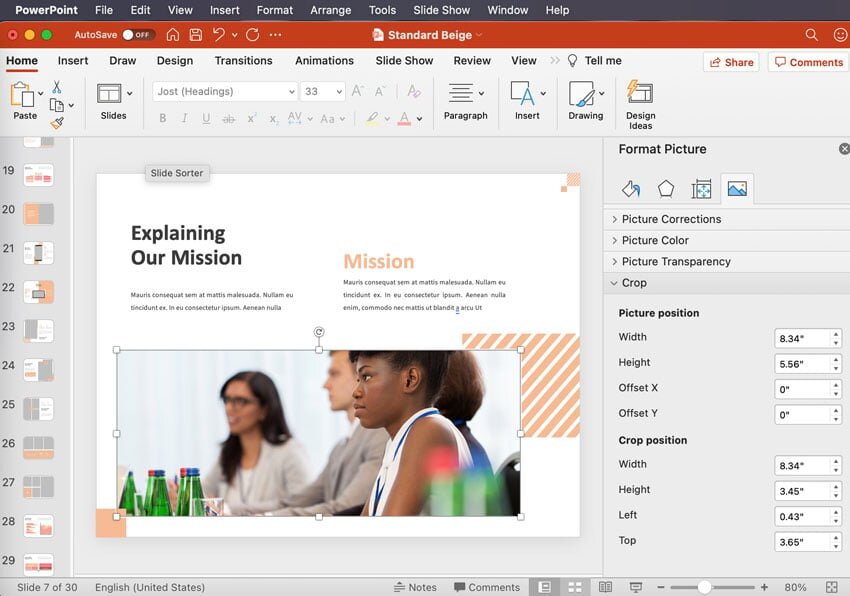Collapse the Crop section
The width and height of the screenshot is (850, 596).
[634, 283]
